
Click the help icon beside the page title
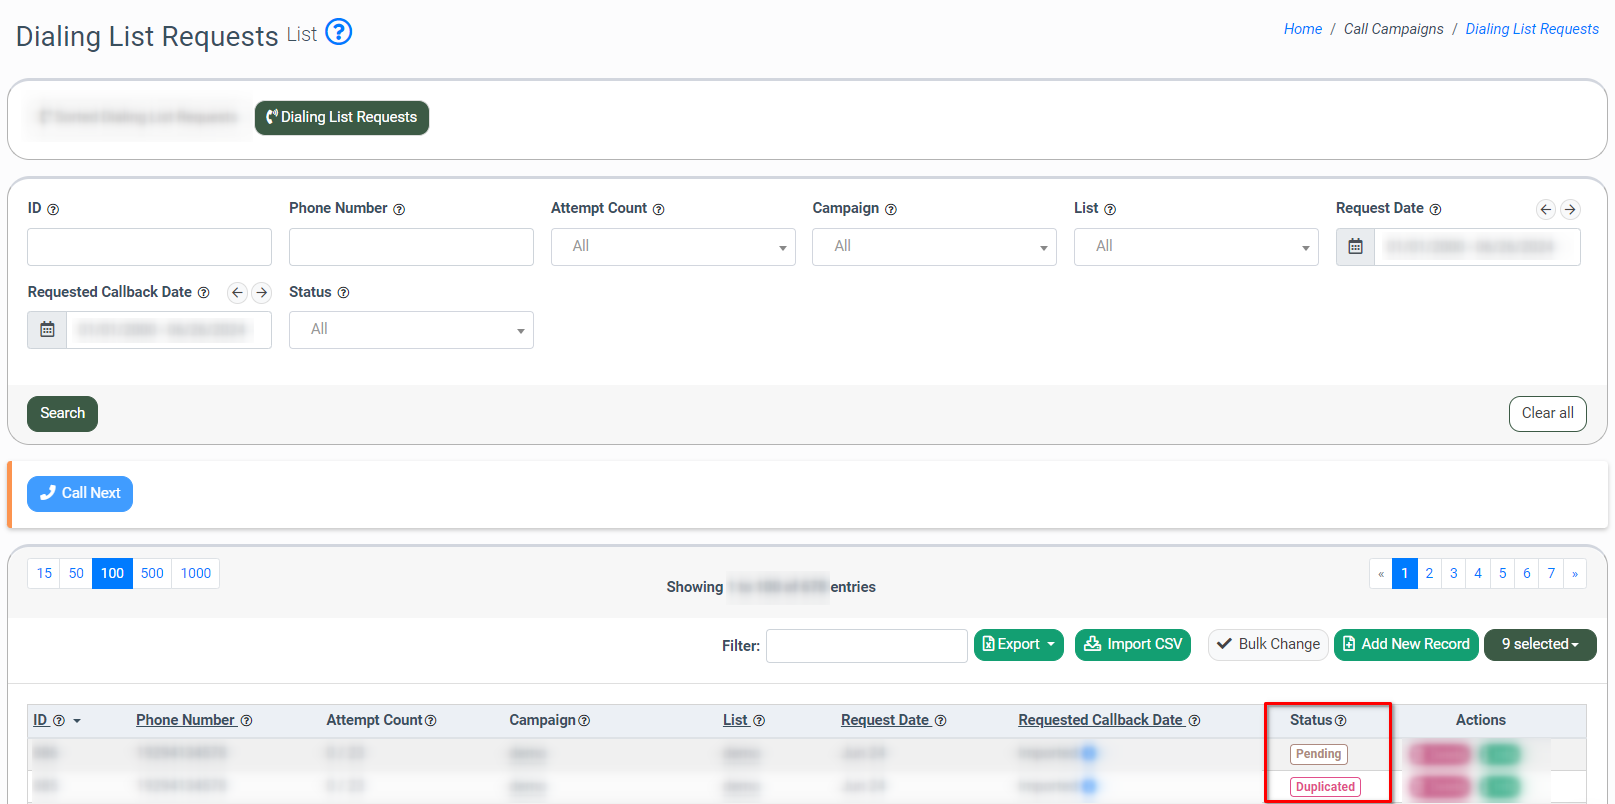tap(339, 33)
